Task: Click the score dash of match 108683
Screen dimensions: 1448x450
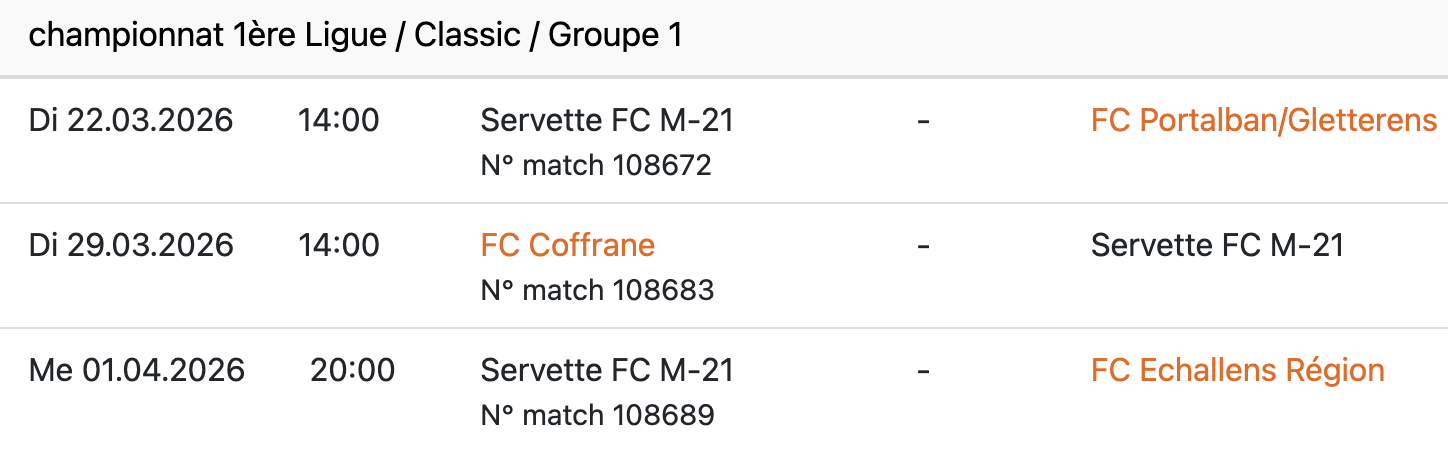Action: pyautogui.click(x=923, y=245)
